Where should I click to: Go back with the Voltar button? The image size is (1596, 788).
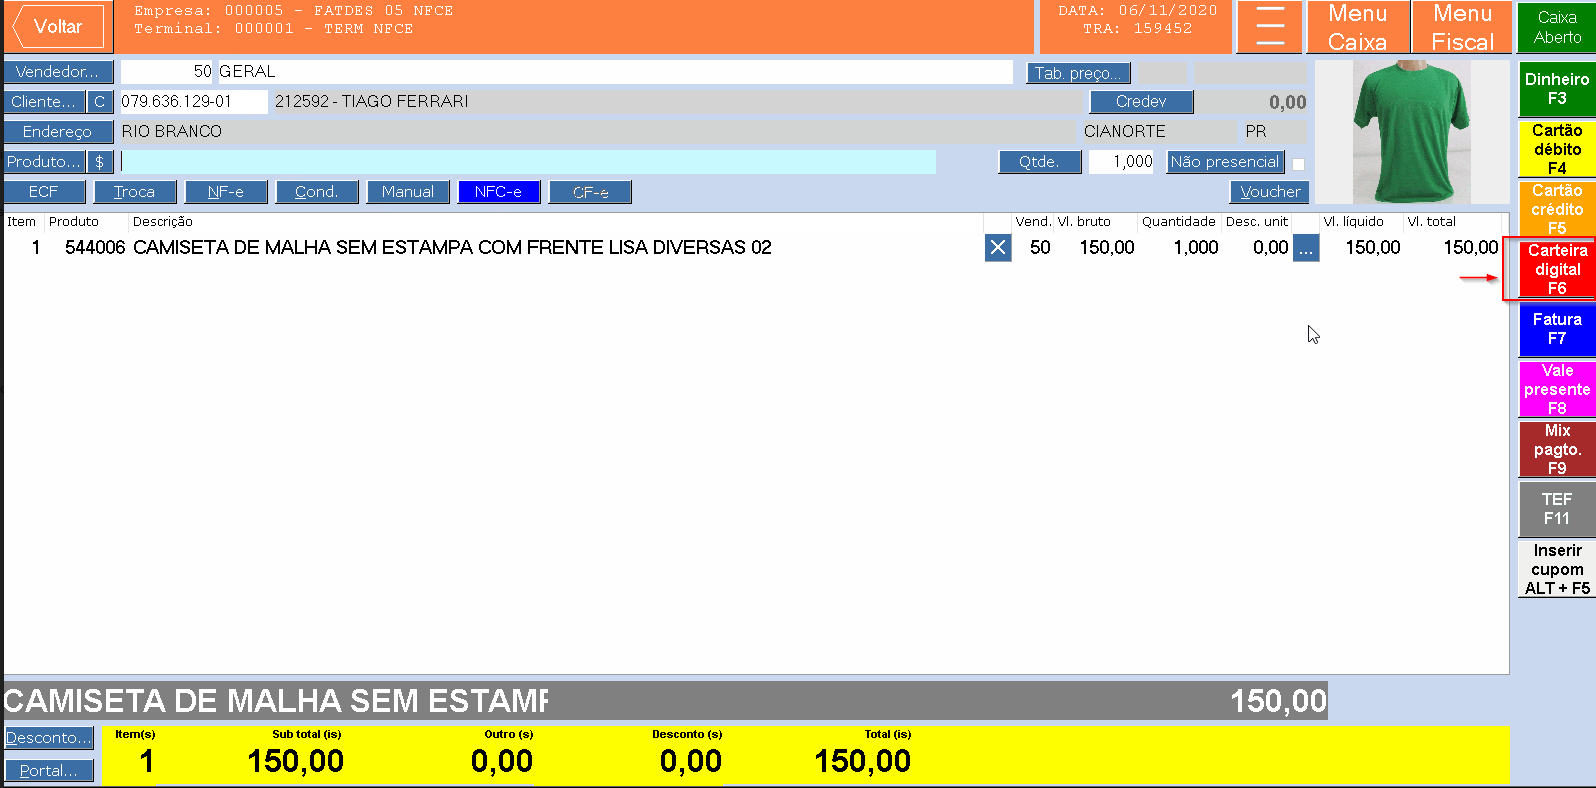pyautogui.click(x=56, y=27)
